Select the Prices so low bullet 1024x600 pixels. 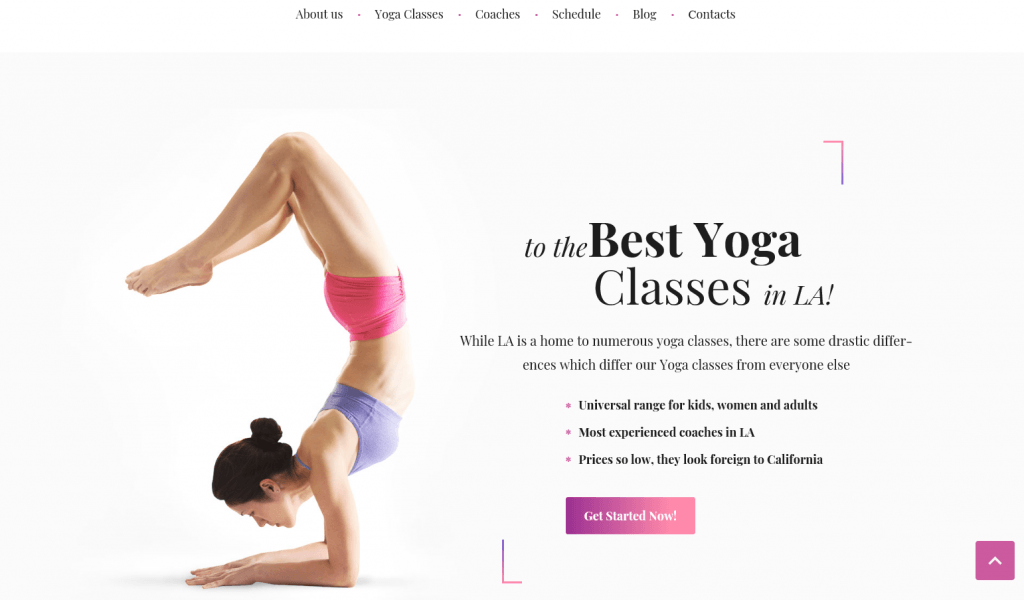coord(700,460)
